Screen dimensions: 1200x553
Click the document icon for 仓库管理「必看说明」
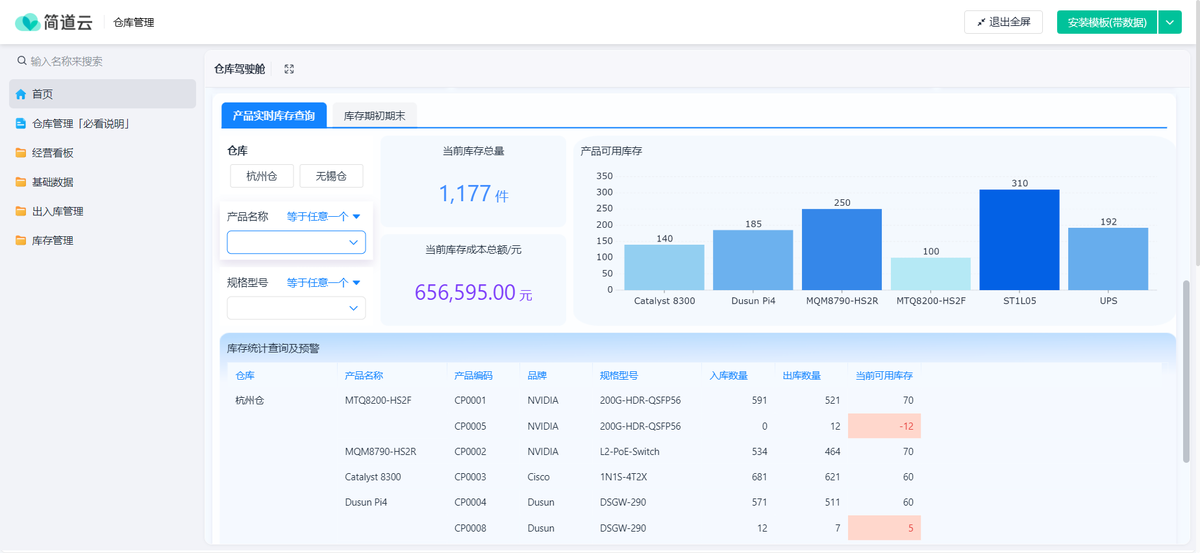click(21, 124)
